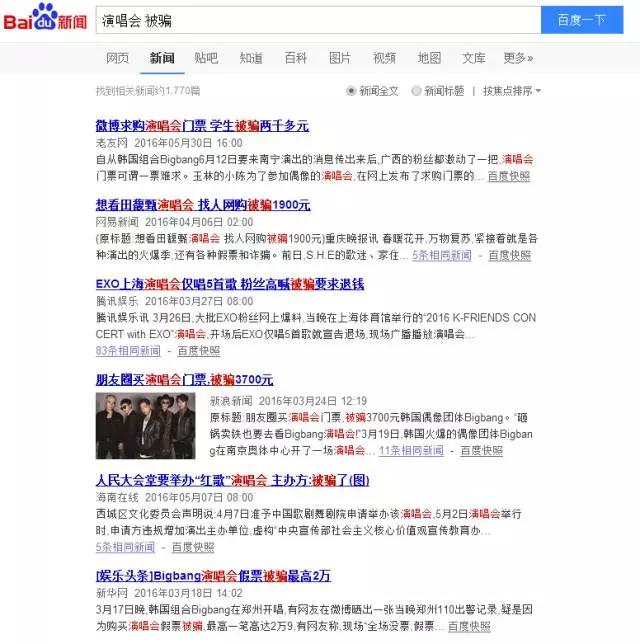Open 百度快照 for the 新浪新闻 result
640x644 pixels.
(x=481, y=451)
